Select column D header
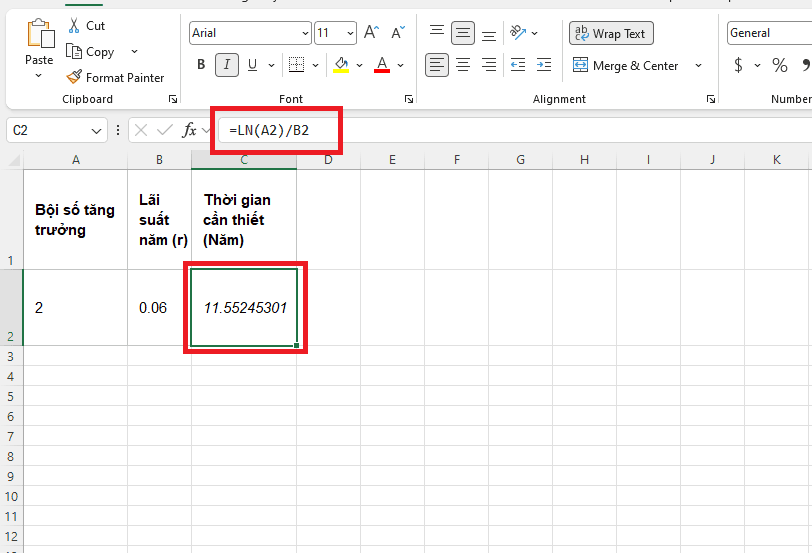 point(328,160)
